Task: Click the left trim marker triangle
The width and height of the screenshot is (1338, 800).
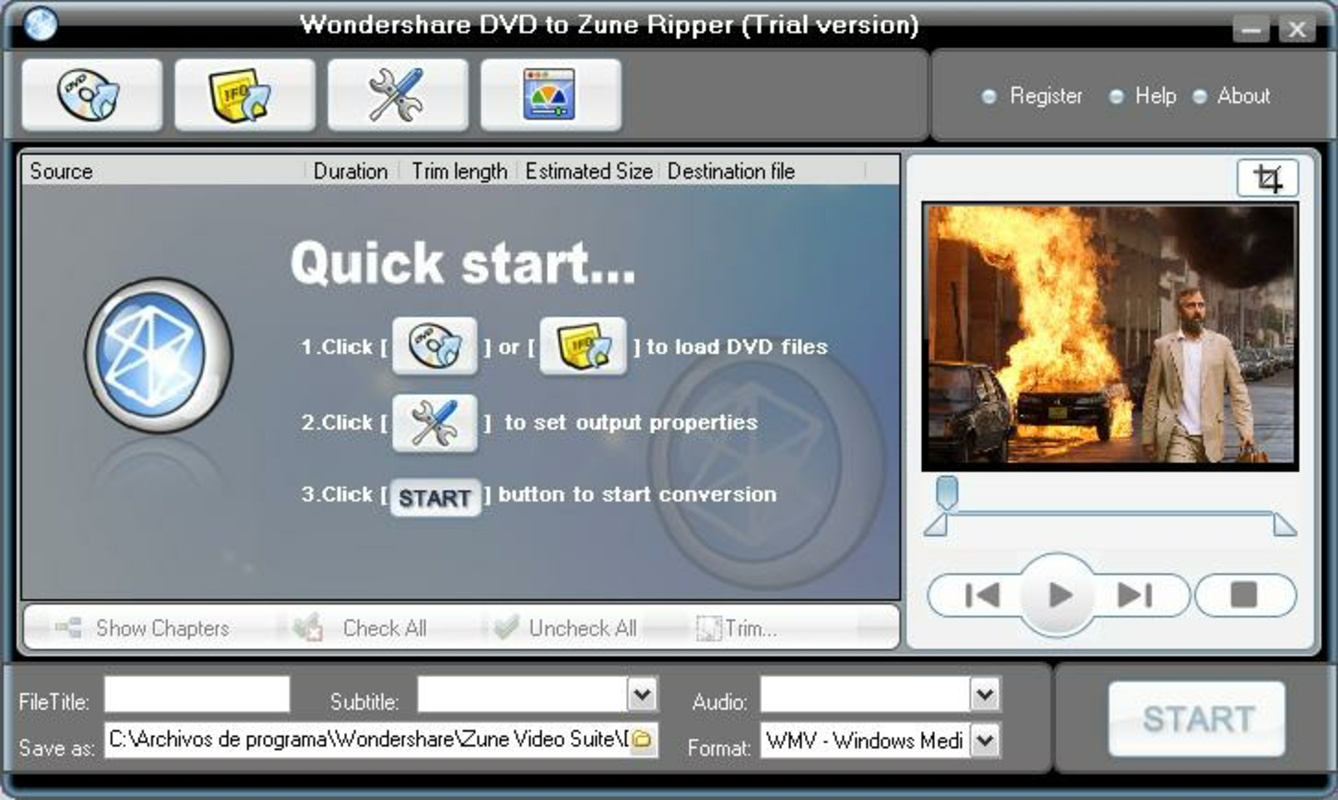Action: pyautogui.click(x=936, y=525)
